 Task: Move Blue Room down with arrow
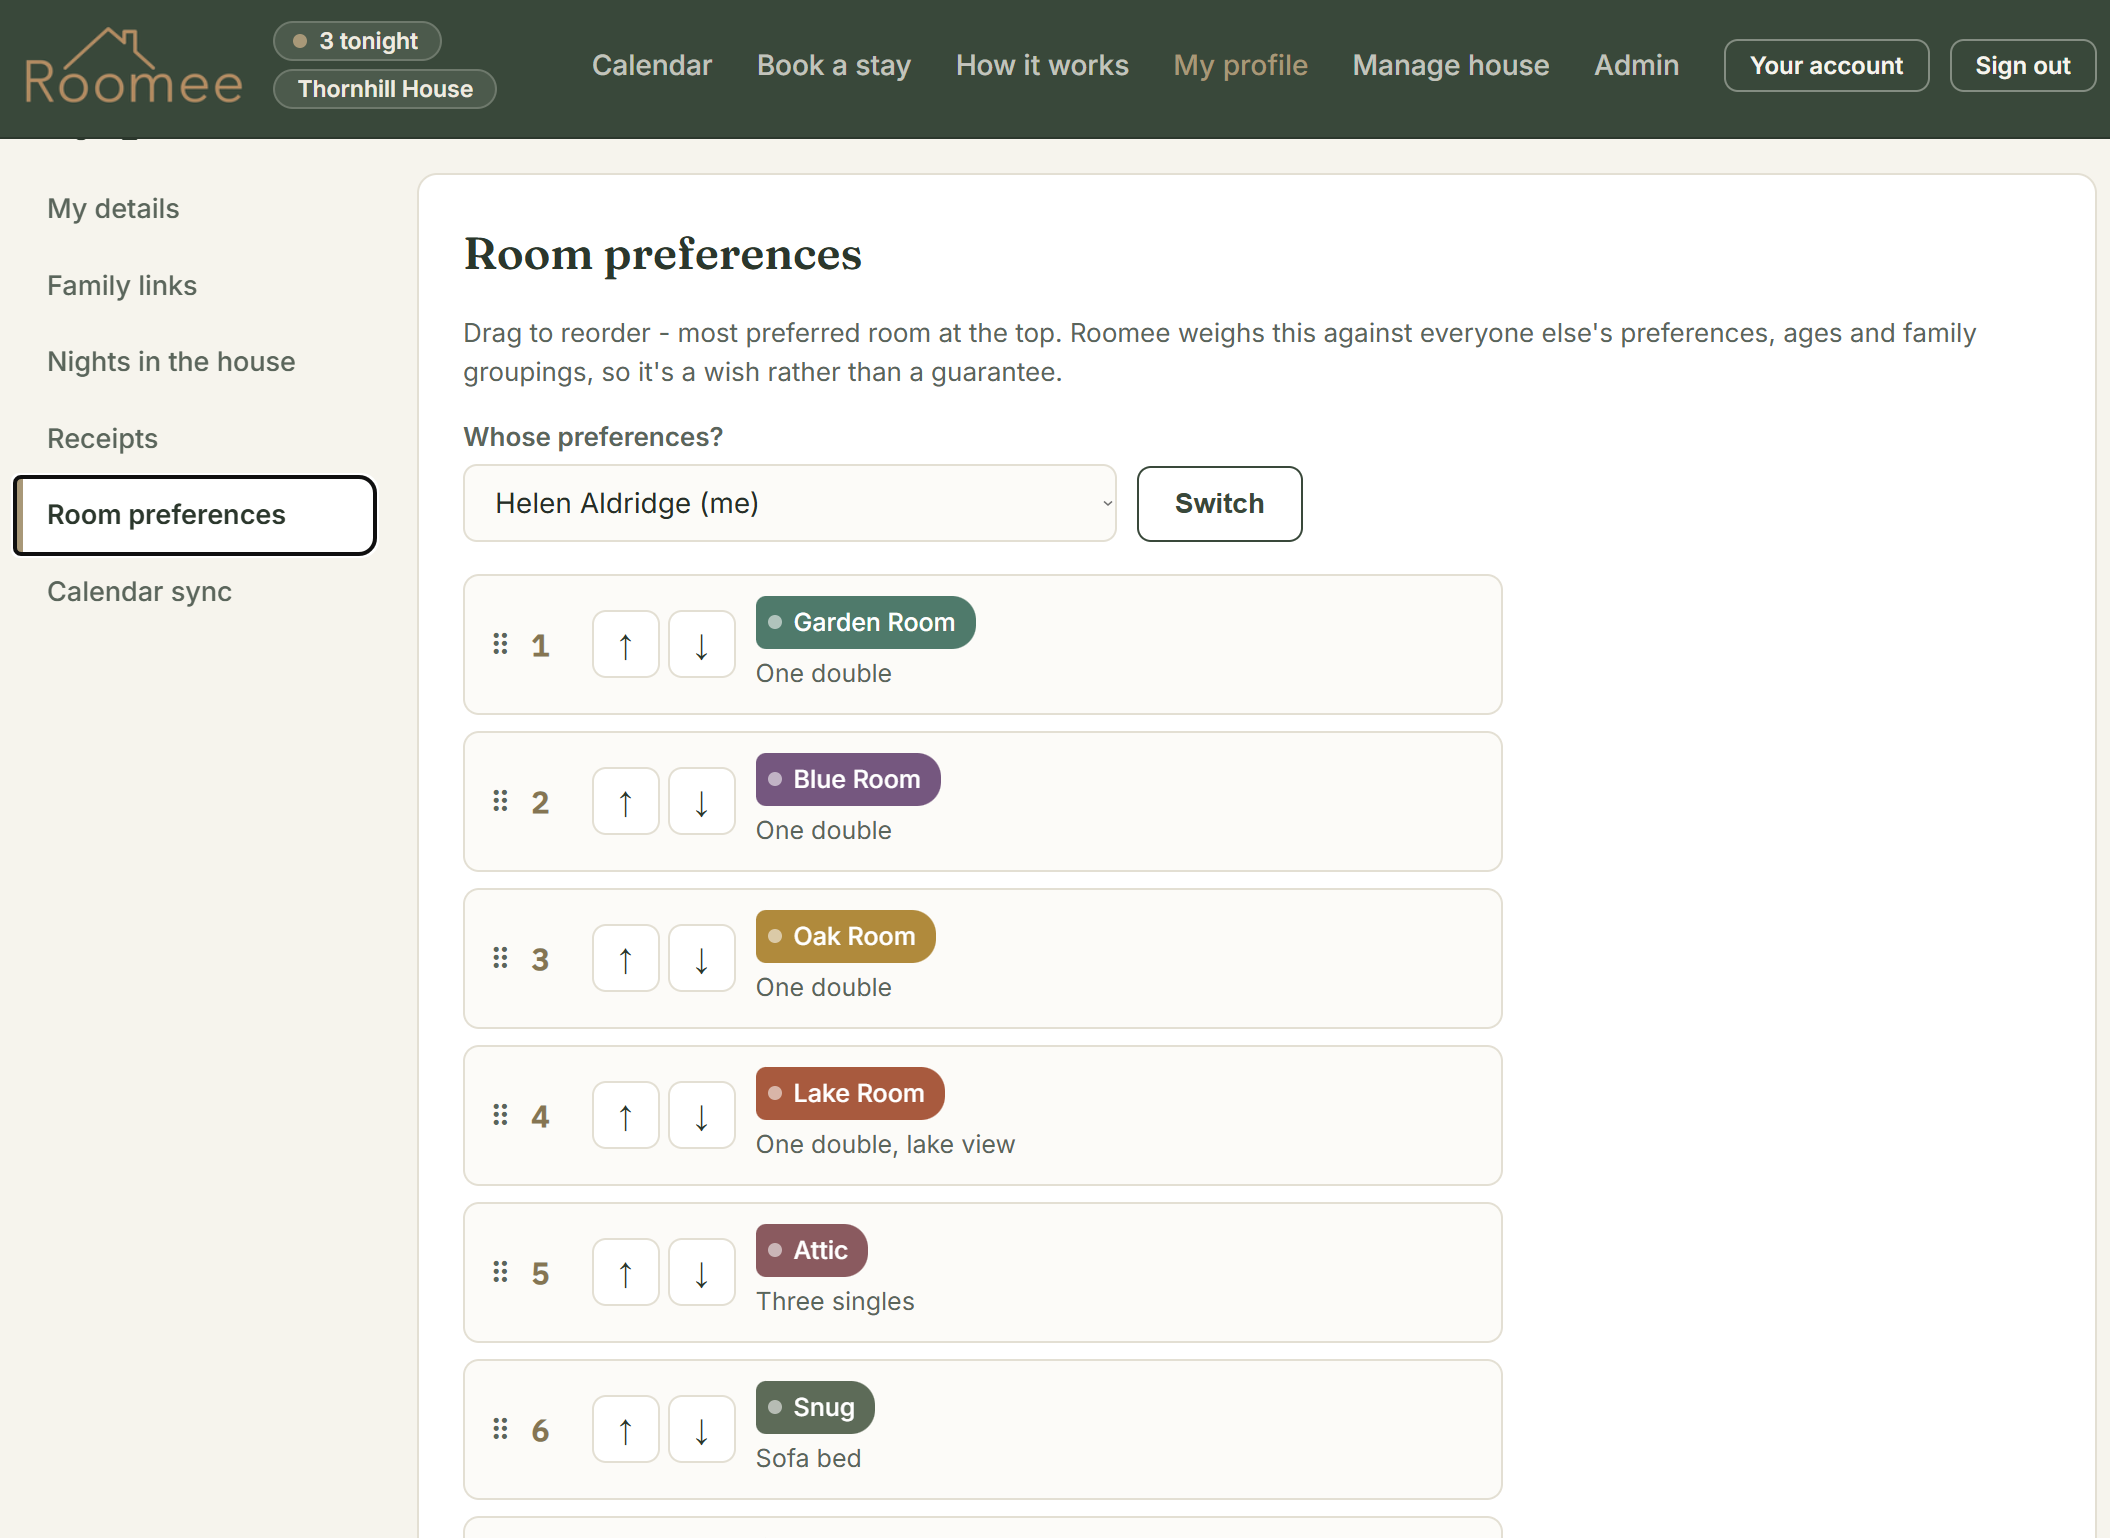click(x=702, y=802)
